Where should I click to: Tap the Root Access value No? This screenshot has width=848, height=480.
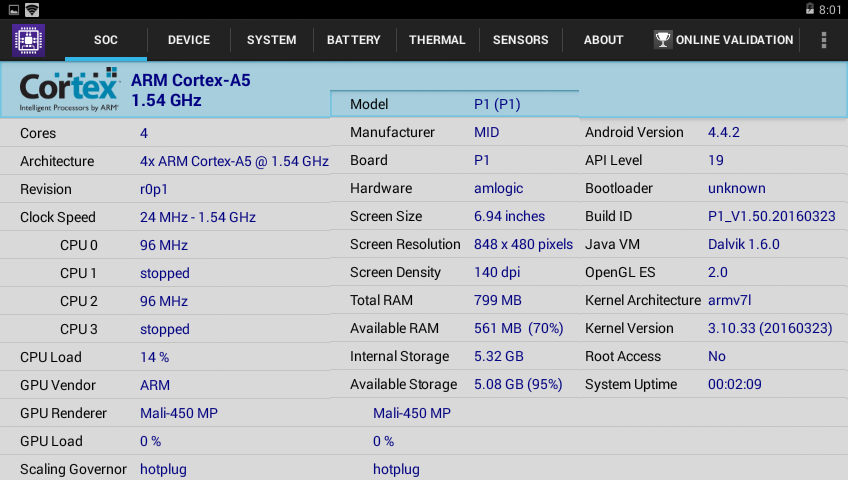tap(717, 357)
